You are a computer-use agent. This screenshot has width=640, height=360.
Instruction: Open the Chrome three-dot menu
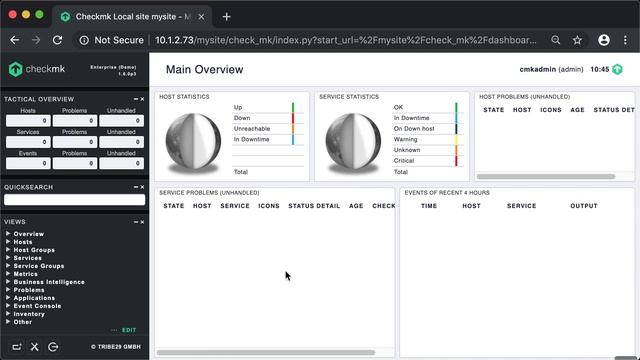pyautogui.click(x=625, y=40)
